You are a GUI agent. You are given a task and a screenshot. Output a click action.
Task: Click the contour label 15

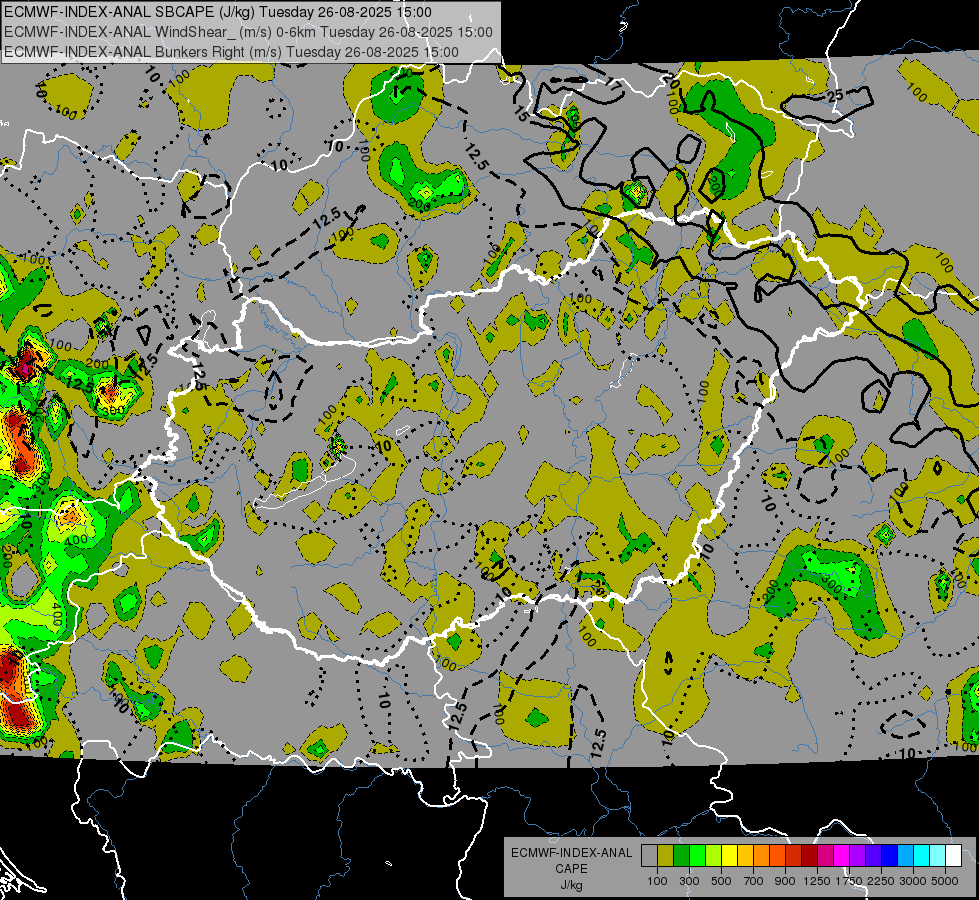[x=522, y=114]
